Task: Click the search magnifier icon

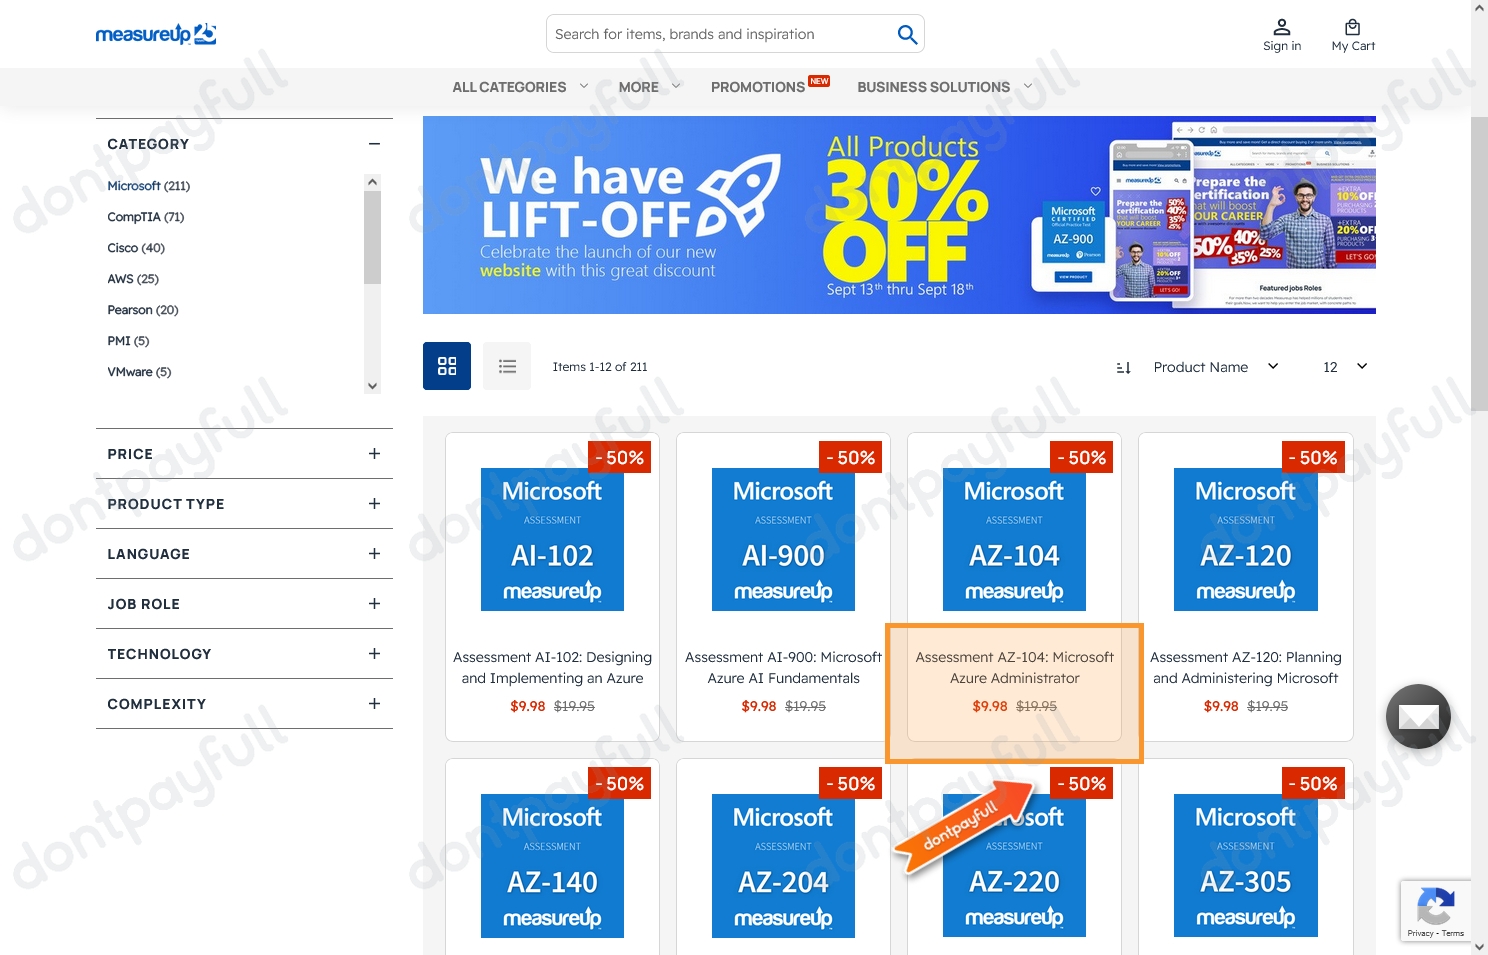Action: 906,33
